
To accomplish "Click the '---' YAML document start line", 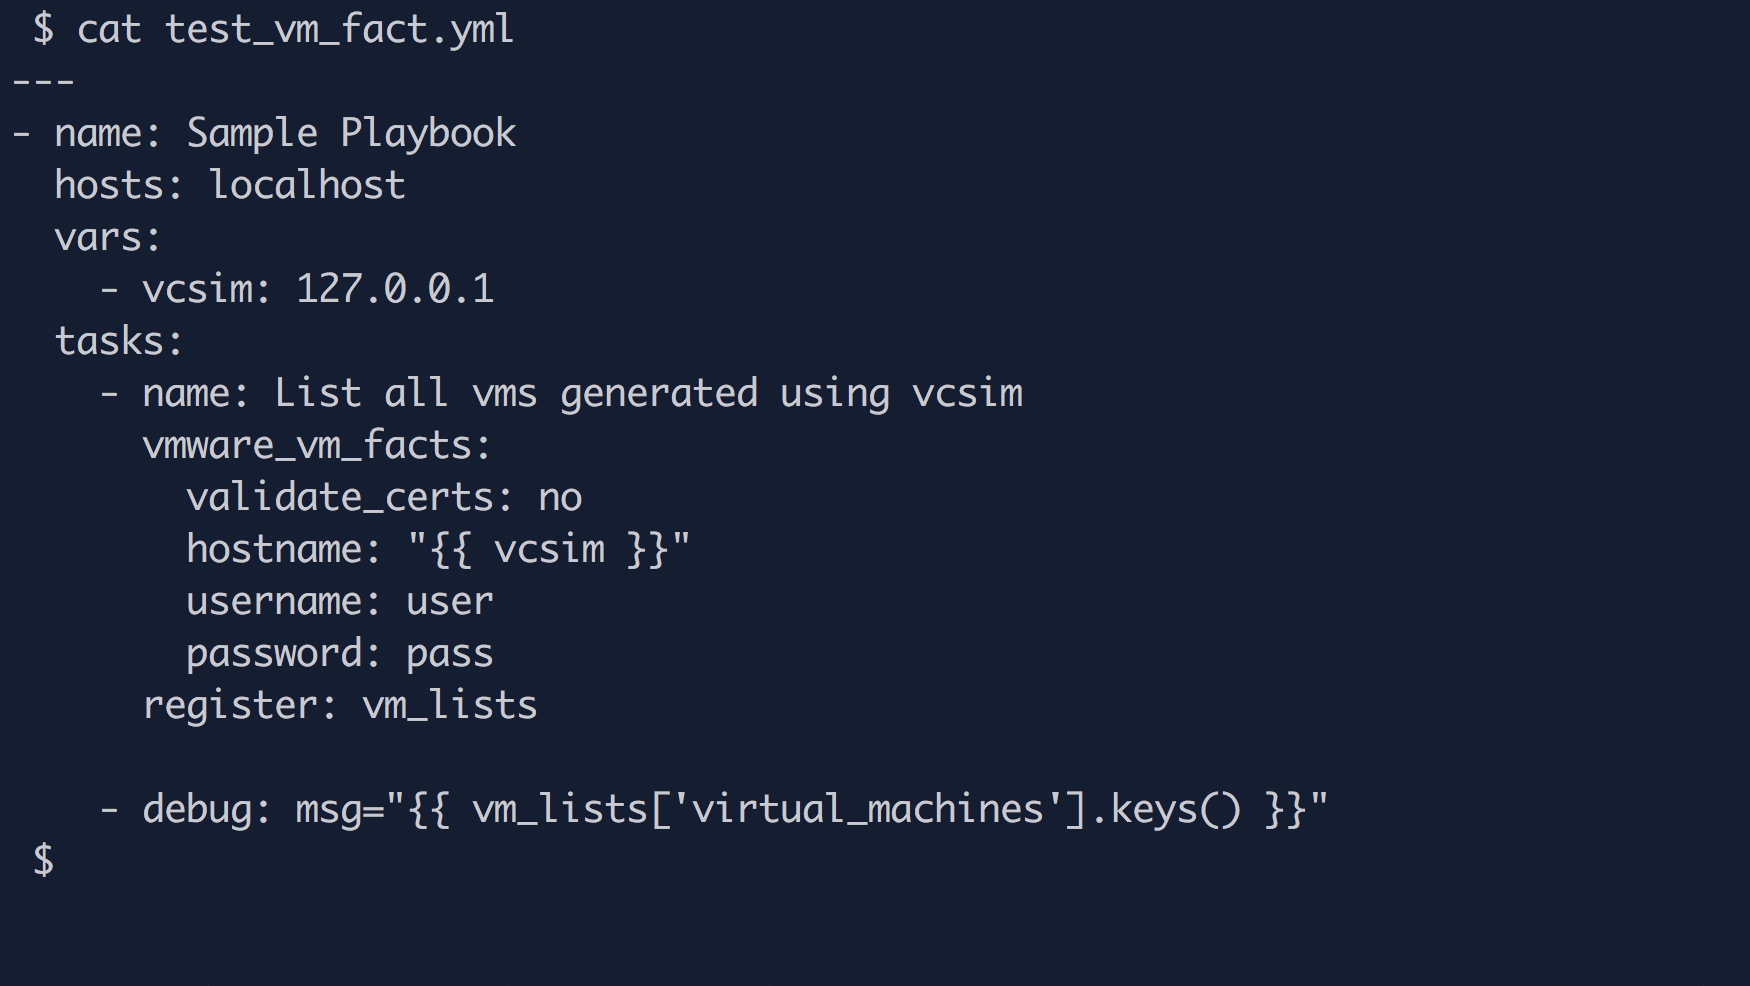I will [43, 82].
